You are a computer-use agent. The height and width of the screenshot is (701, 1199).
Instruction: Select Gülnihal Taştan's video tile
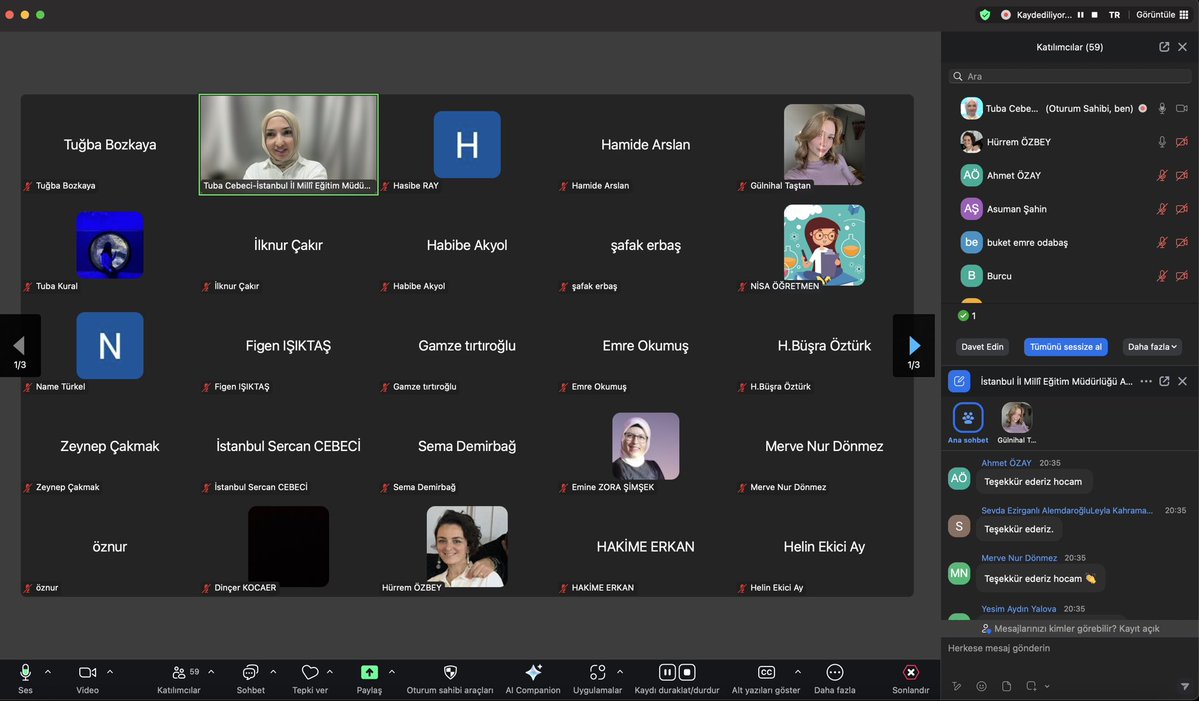[x=824, y=144]
